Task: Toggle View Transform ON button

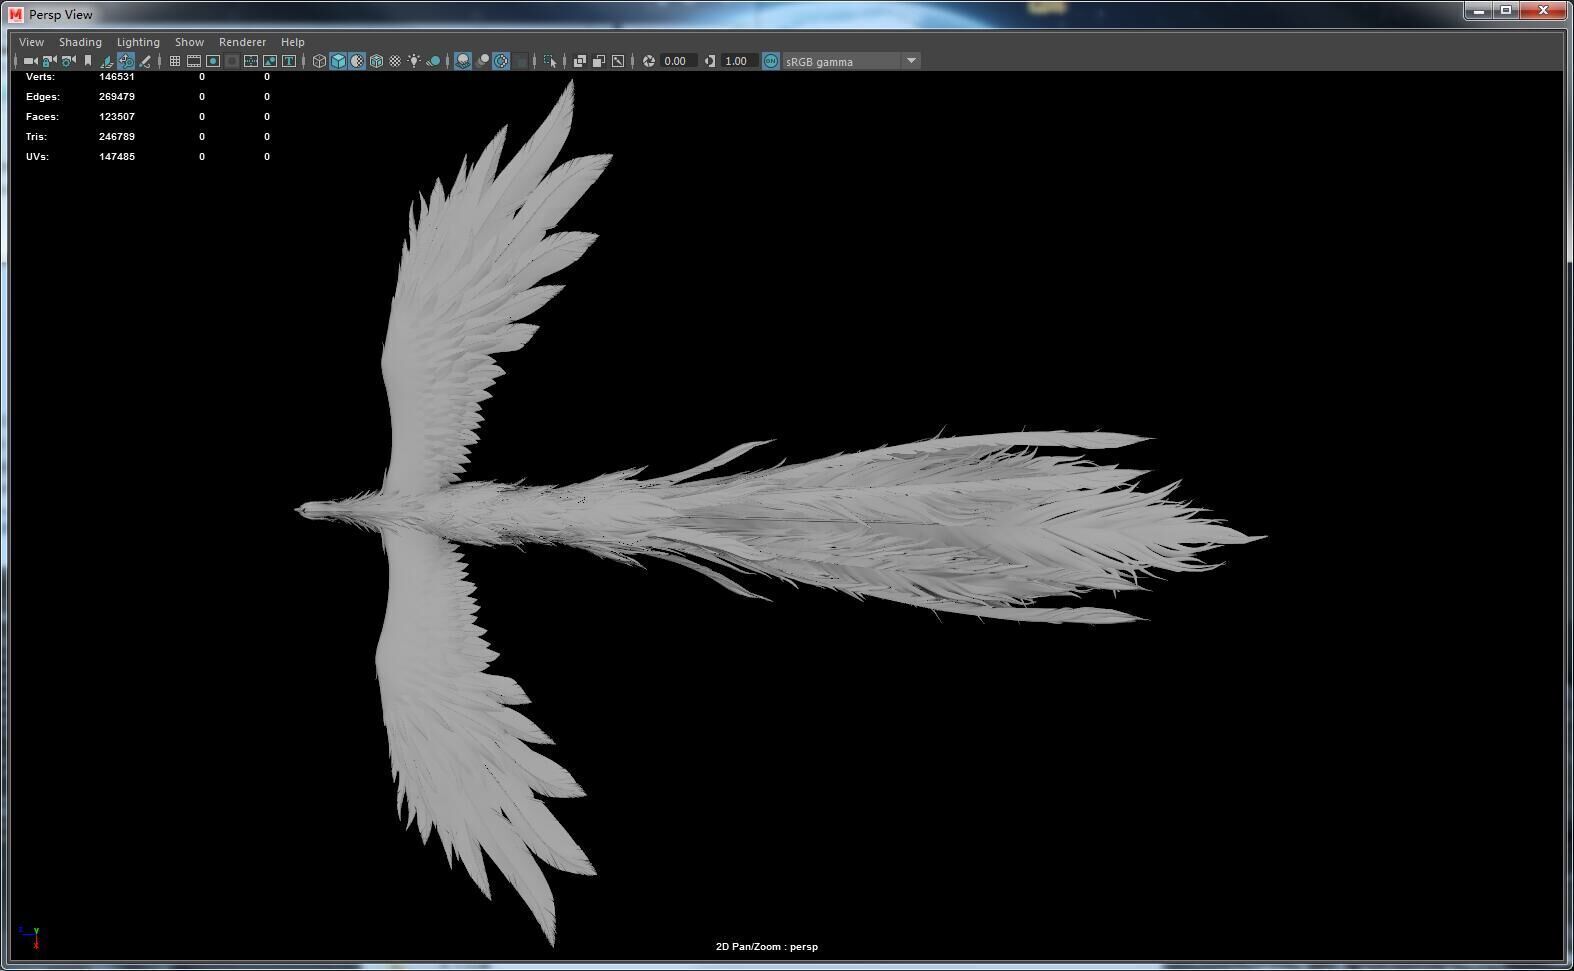Action: tap(770, 61)
